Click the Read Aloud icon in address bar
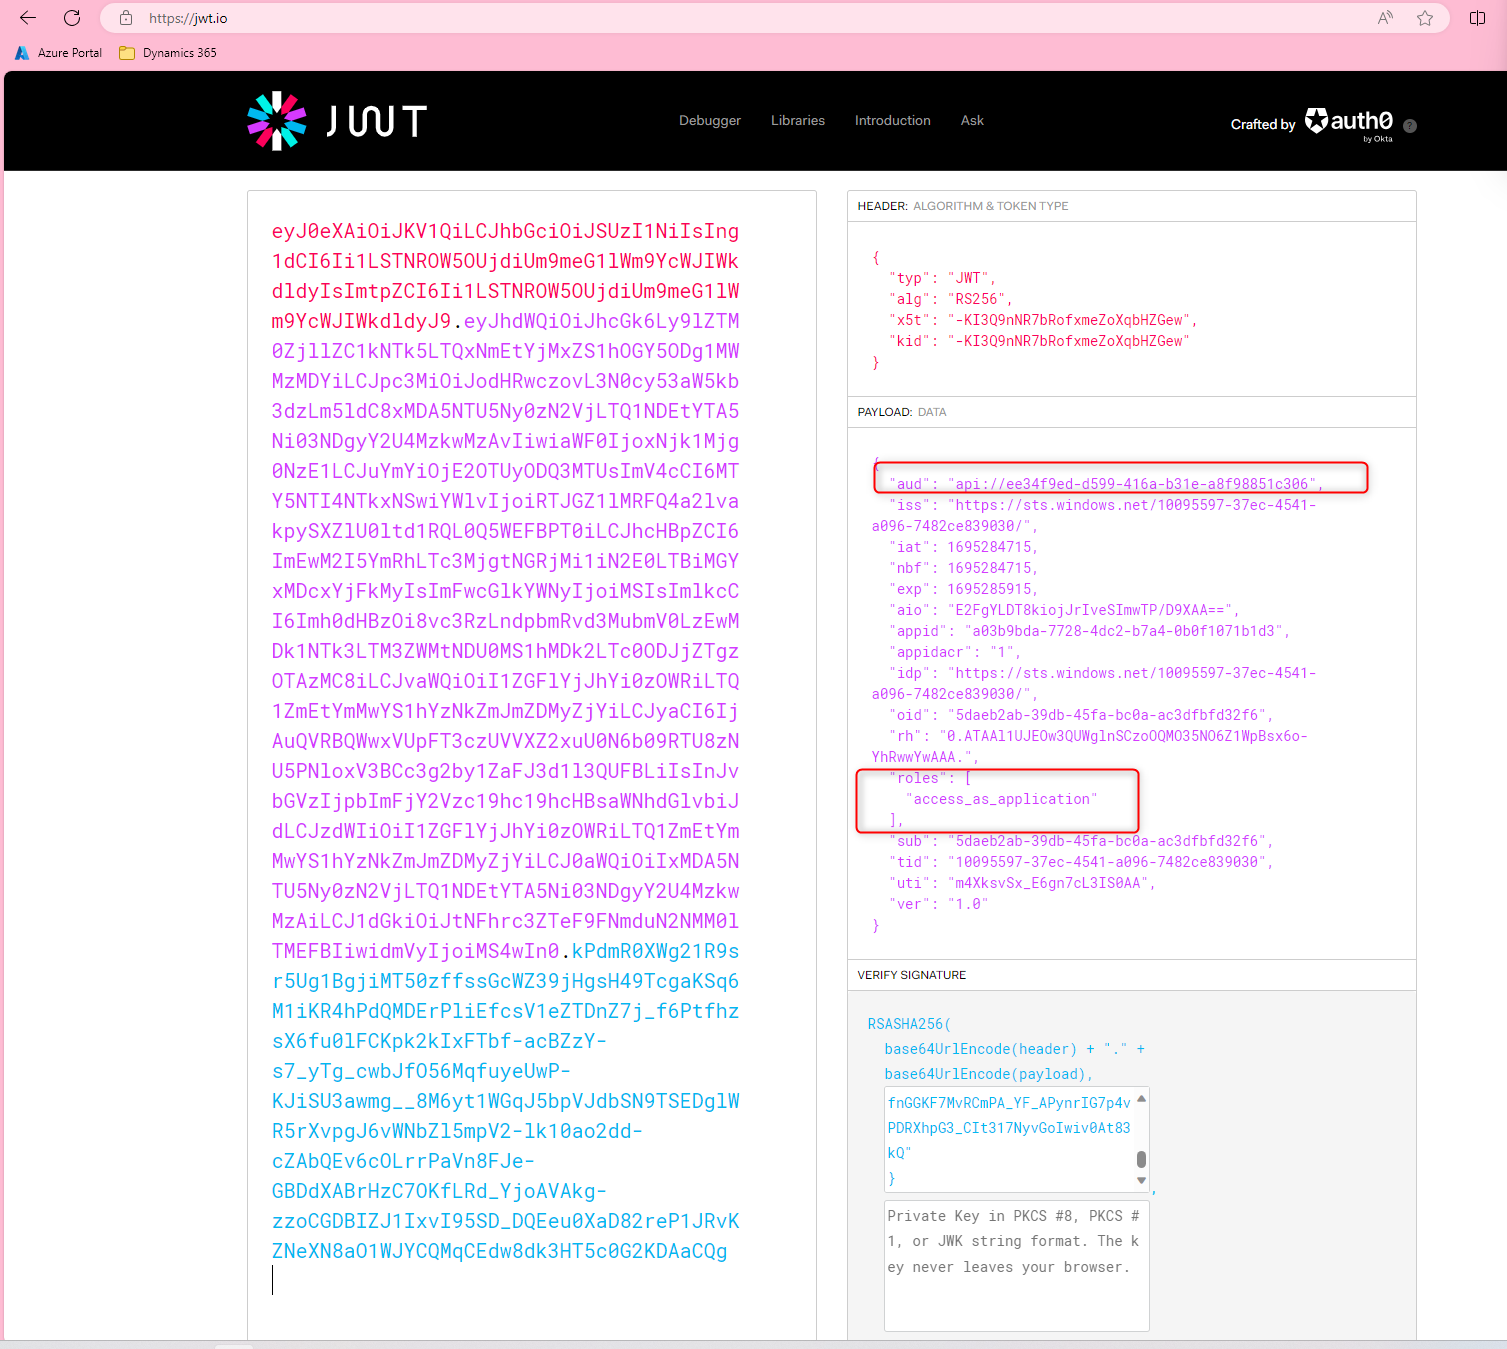Screen dimensions: 1507x1349 [1385, 18]
